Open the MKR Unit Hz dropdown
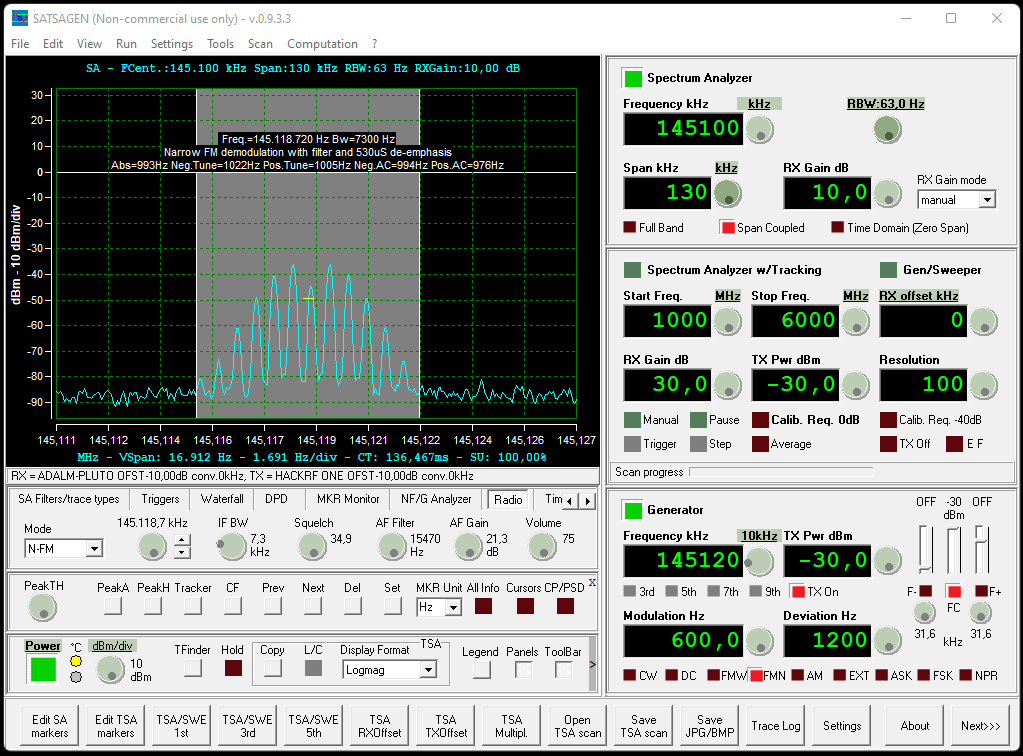The width and height of the screenshot is (1023, 756). click(453, 608)
